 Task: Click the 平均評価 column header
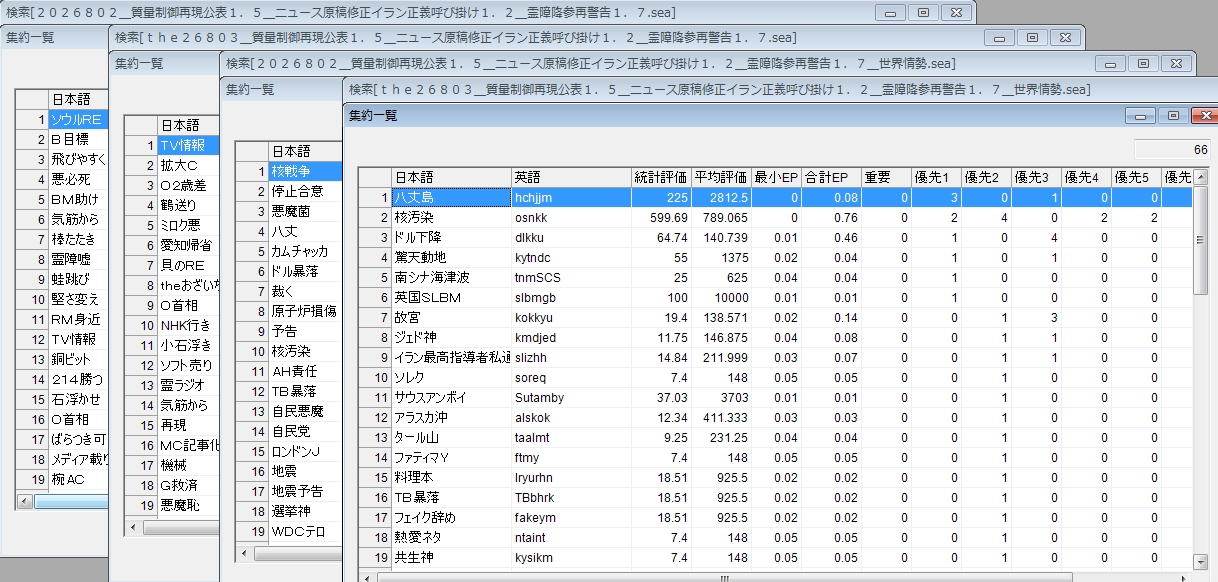(x=721, y=177)
